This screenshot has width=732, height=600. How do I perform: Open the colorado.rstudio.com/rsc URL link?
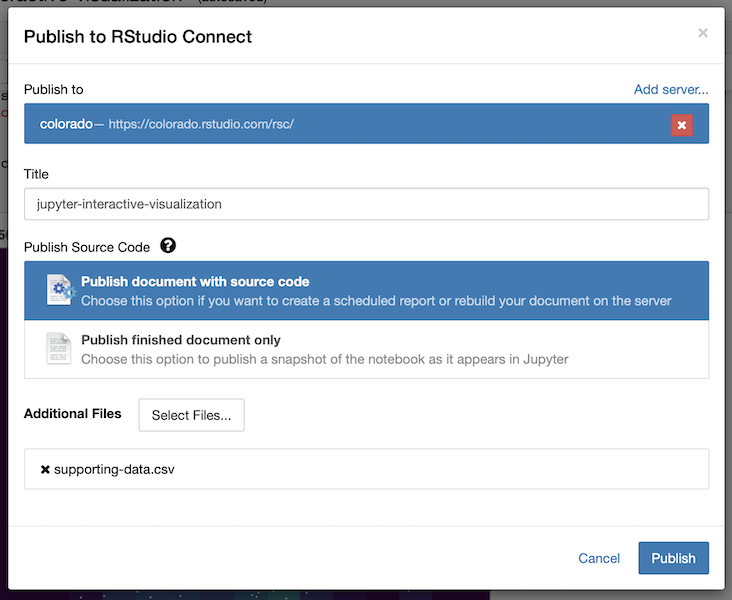(201, 124)
